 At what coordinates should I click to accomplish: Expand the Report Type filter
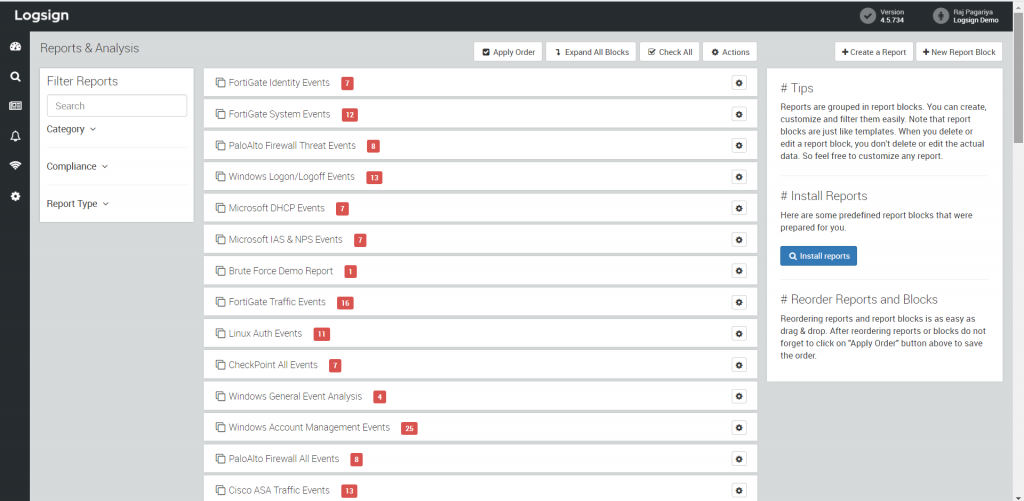(78, 204)
